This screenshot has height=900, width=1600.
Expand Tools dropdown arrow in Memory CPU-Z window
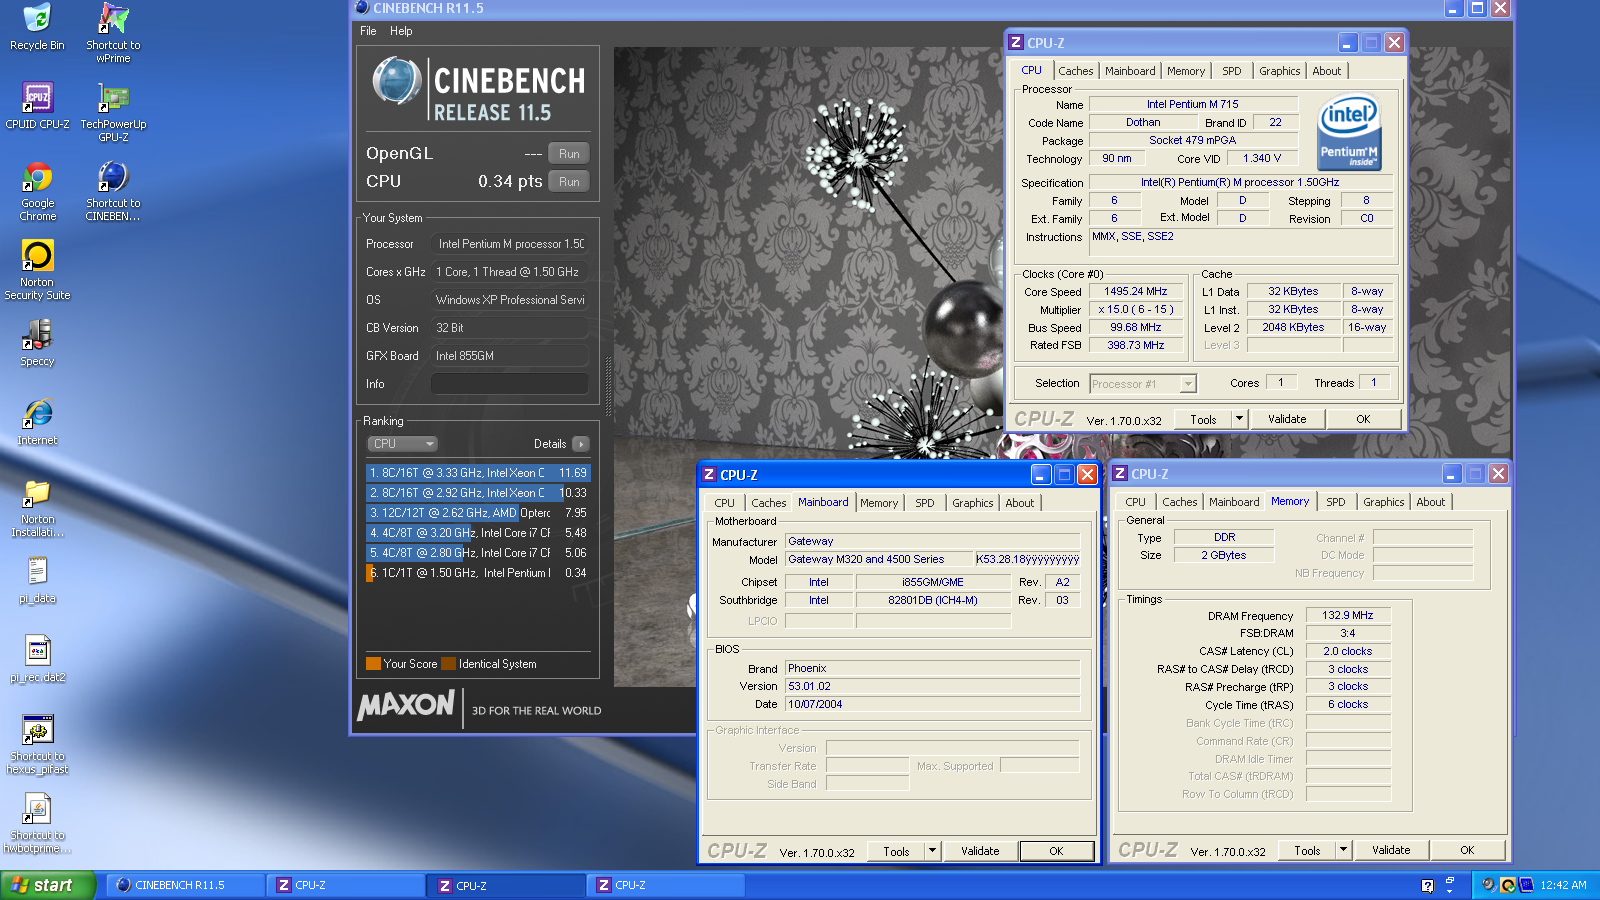click(x=1343, y=851)
